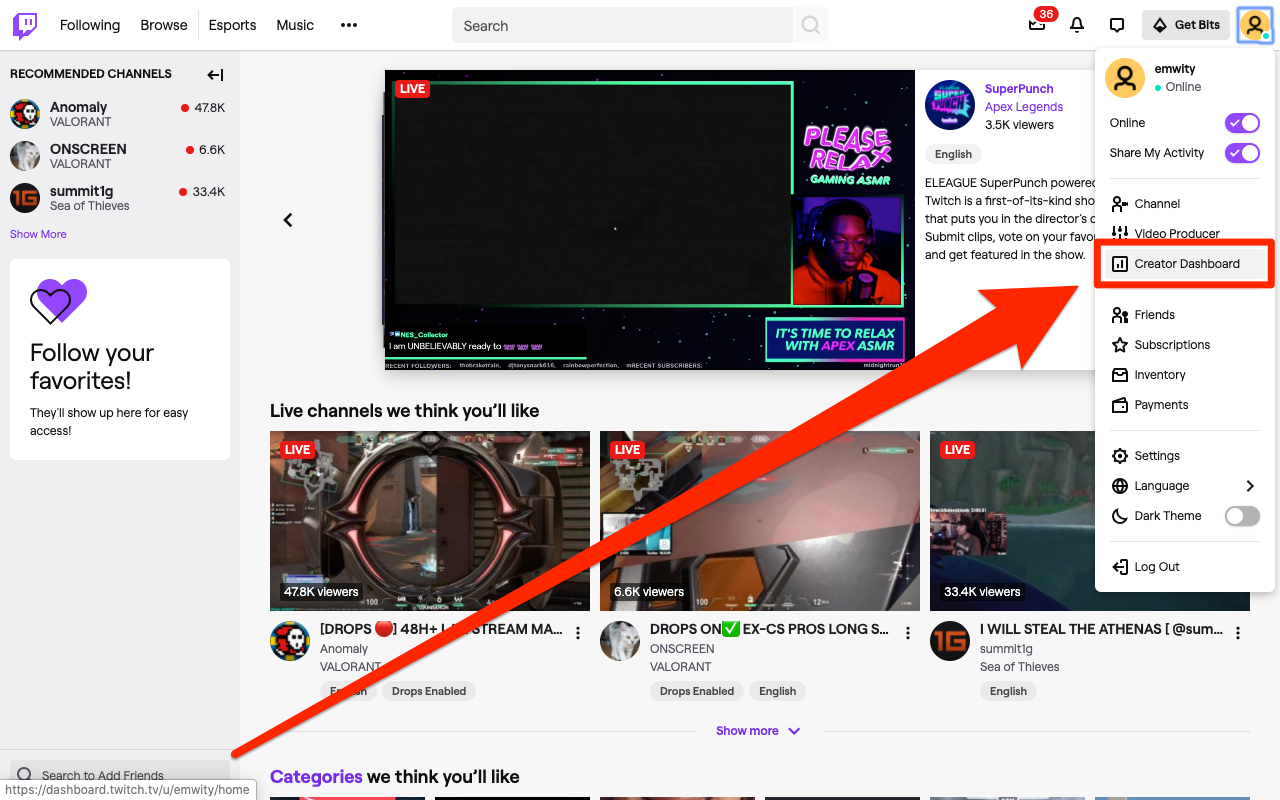This screenshot has height=800, width=1280.
Task: Click Show More recommended channels
Action: pyautogui.click(x=38, y=233)
